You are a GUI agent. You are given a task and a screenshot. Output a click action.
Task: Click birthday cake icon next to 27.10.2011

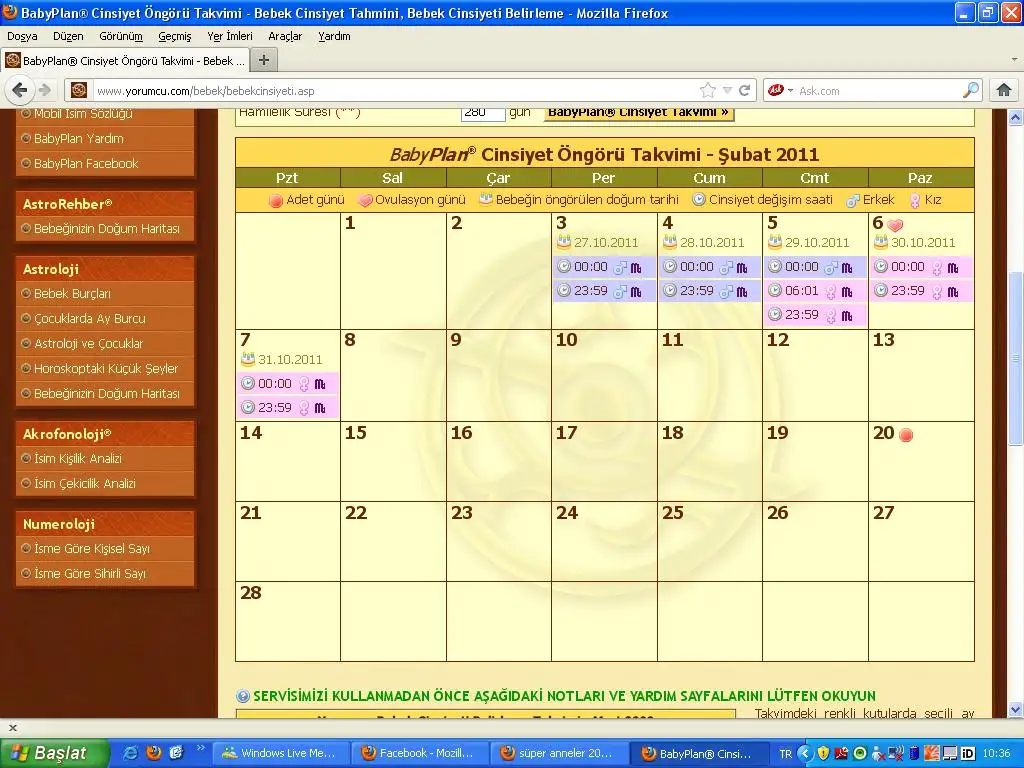click(563, 242)
